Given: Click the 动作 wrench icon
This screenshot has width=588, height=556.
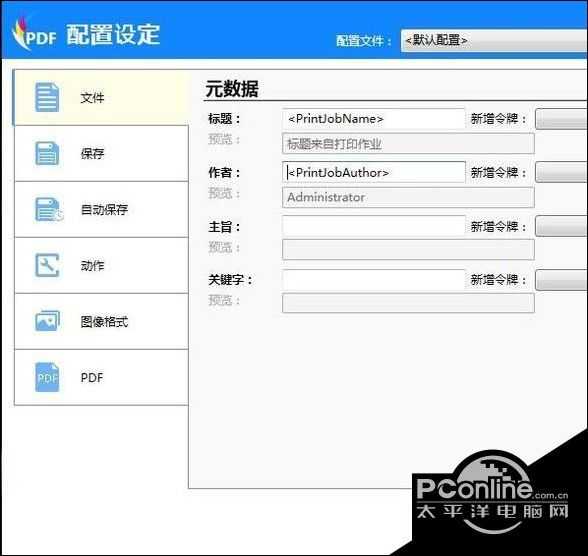Looking at the screenshot, I should pos(47,265).
